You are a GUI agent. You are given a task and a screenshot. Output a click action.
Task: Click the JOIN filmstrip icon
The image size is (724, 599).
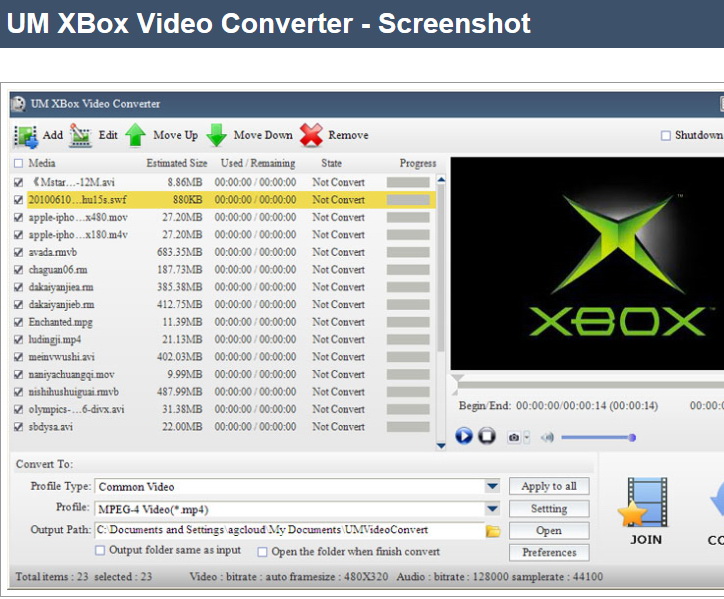[x=645, y=502]
